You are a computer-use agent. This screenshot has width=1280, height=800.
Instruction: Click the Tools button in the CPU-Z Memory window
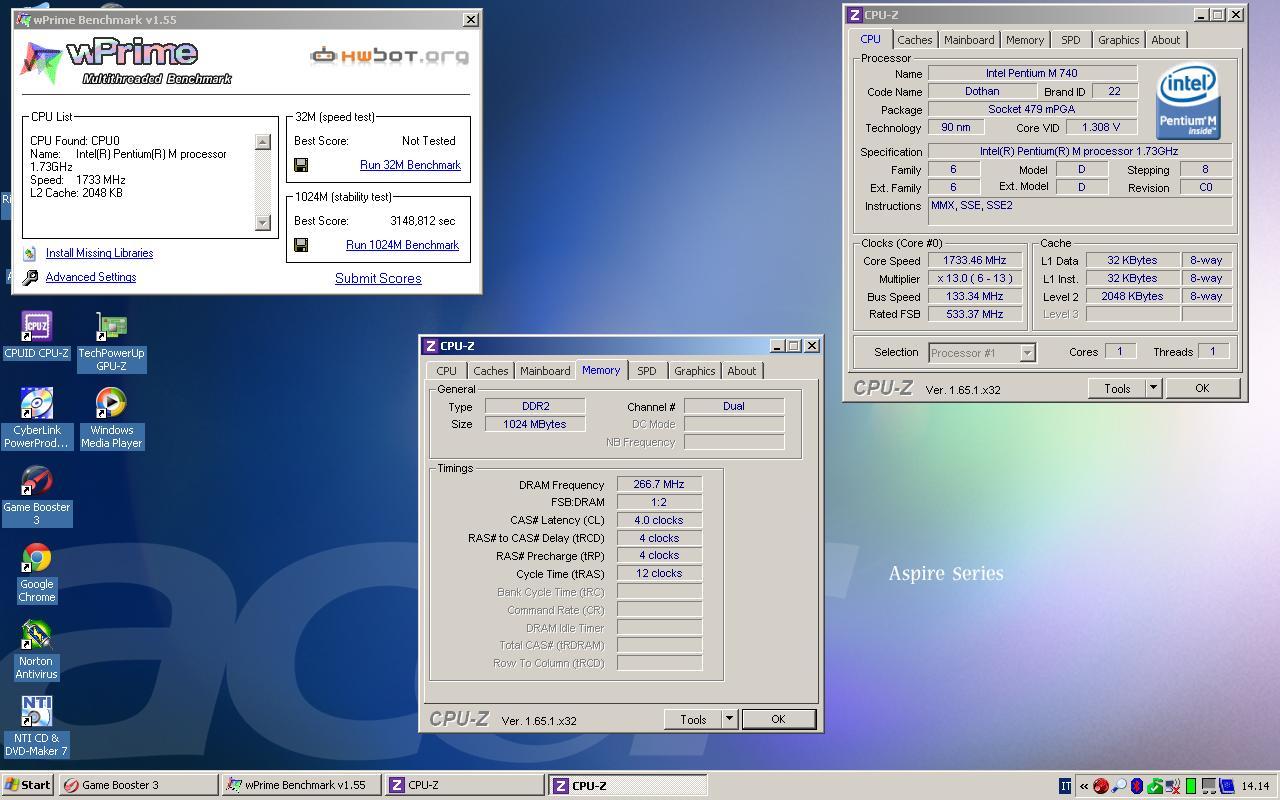point(693,719)
